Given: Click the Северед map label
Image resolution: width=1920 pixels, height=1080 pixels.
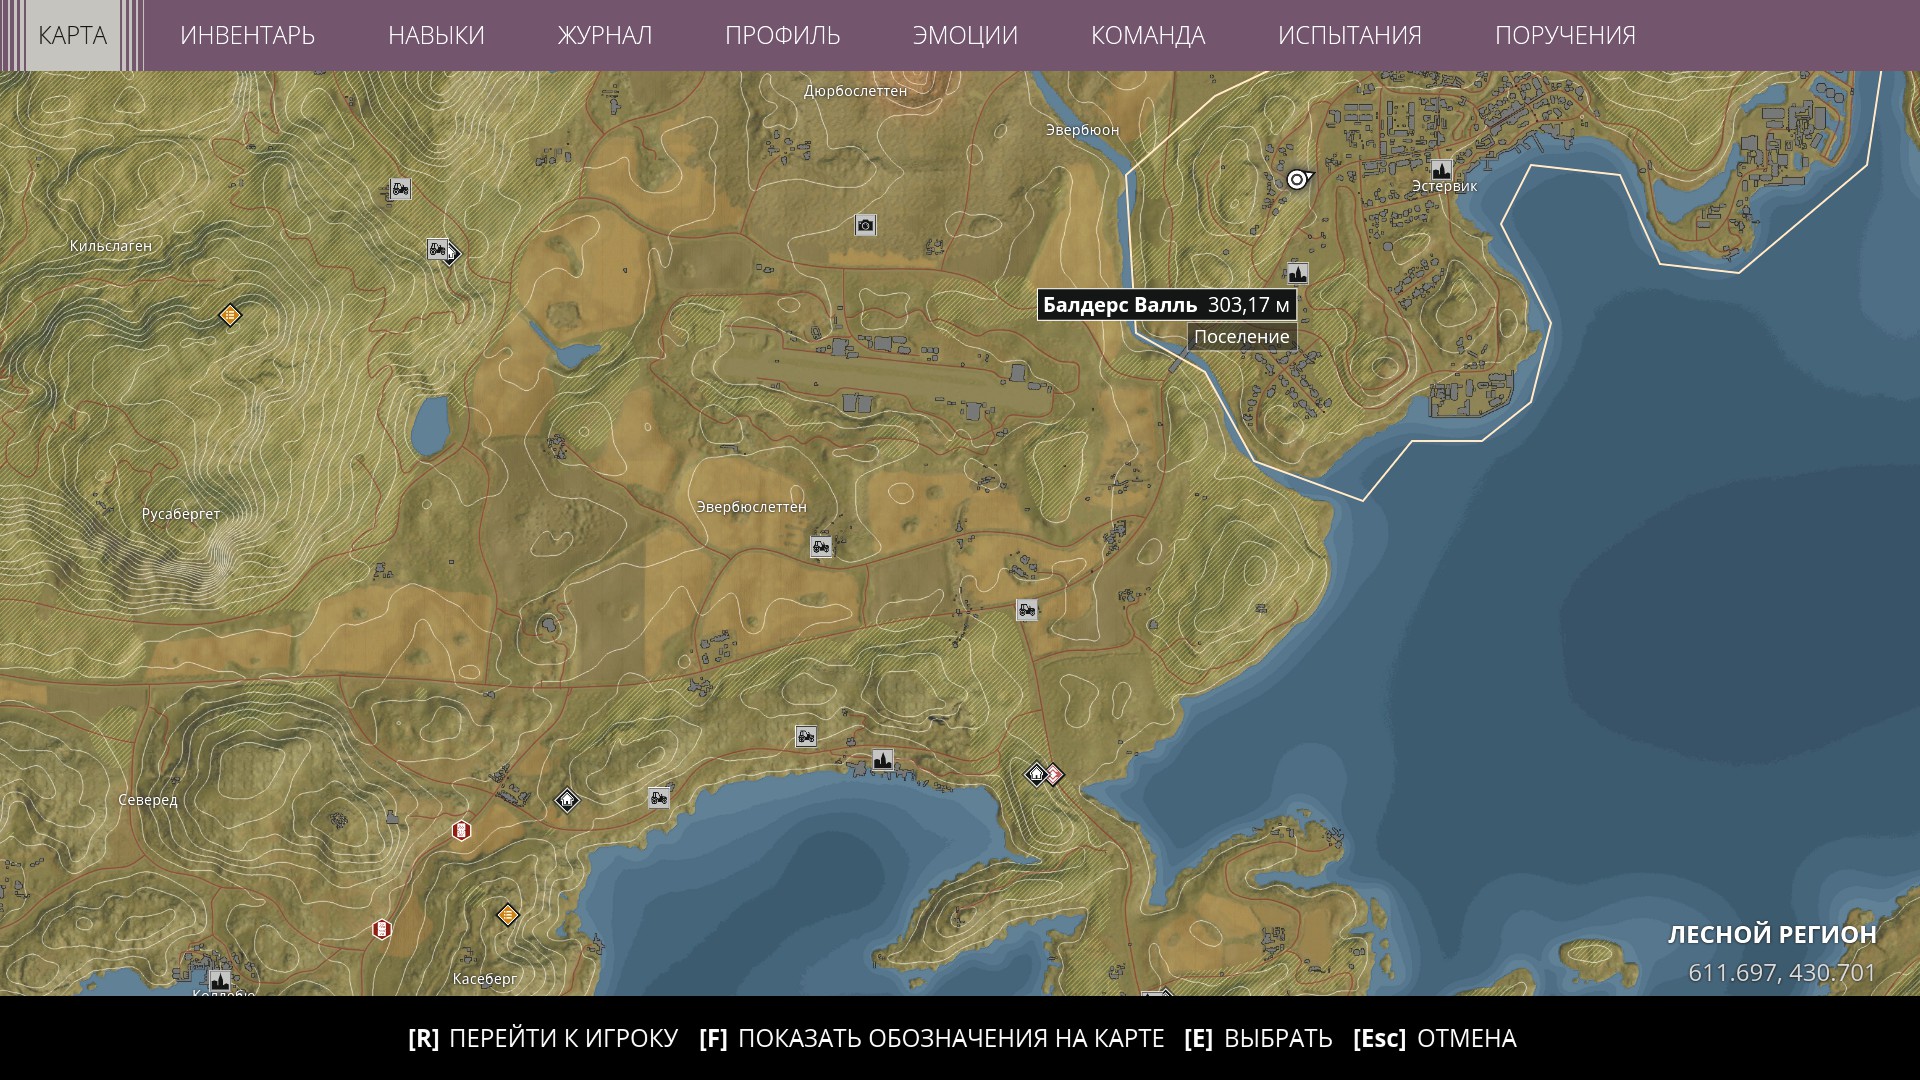Looking at the screenshot, I should coord(148,800).
